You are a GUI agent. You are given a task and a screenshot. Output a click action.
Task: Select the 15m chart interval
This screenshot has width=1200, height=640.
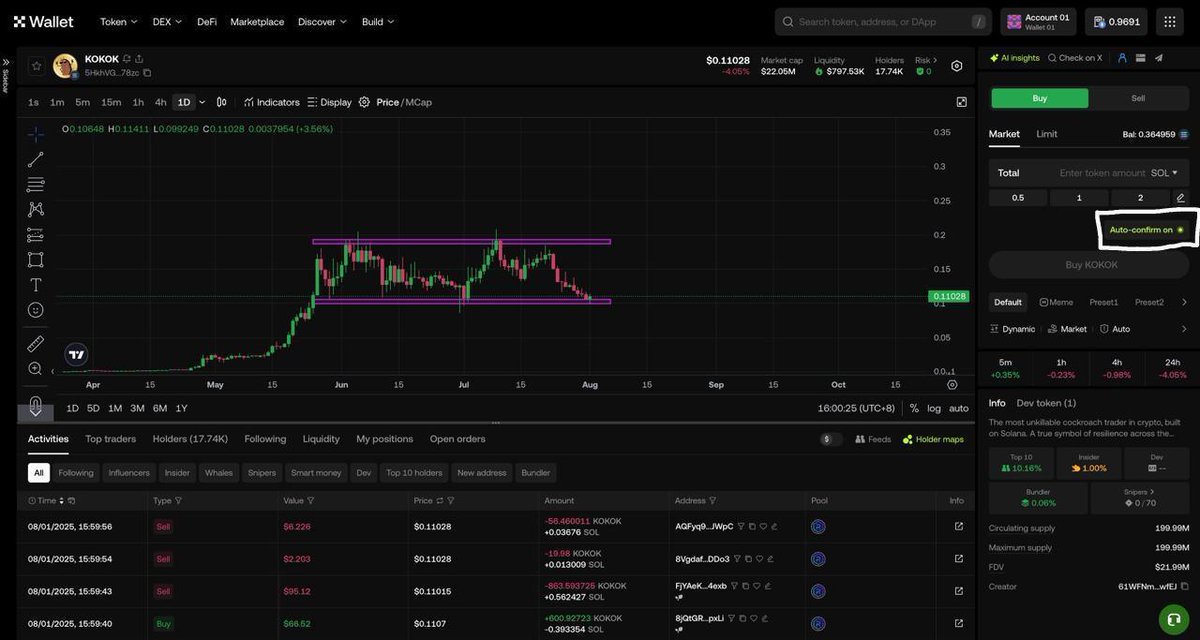point(111,102)
